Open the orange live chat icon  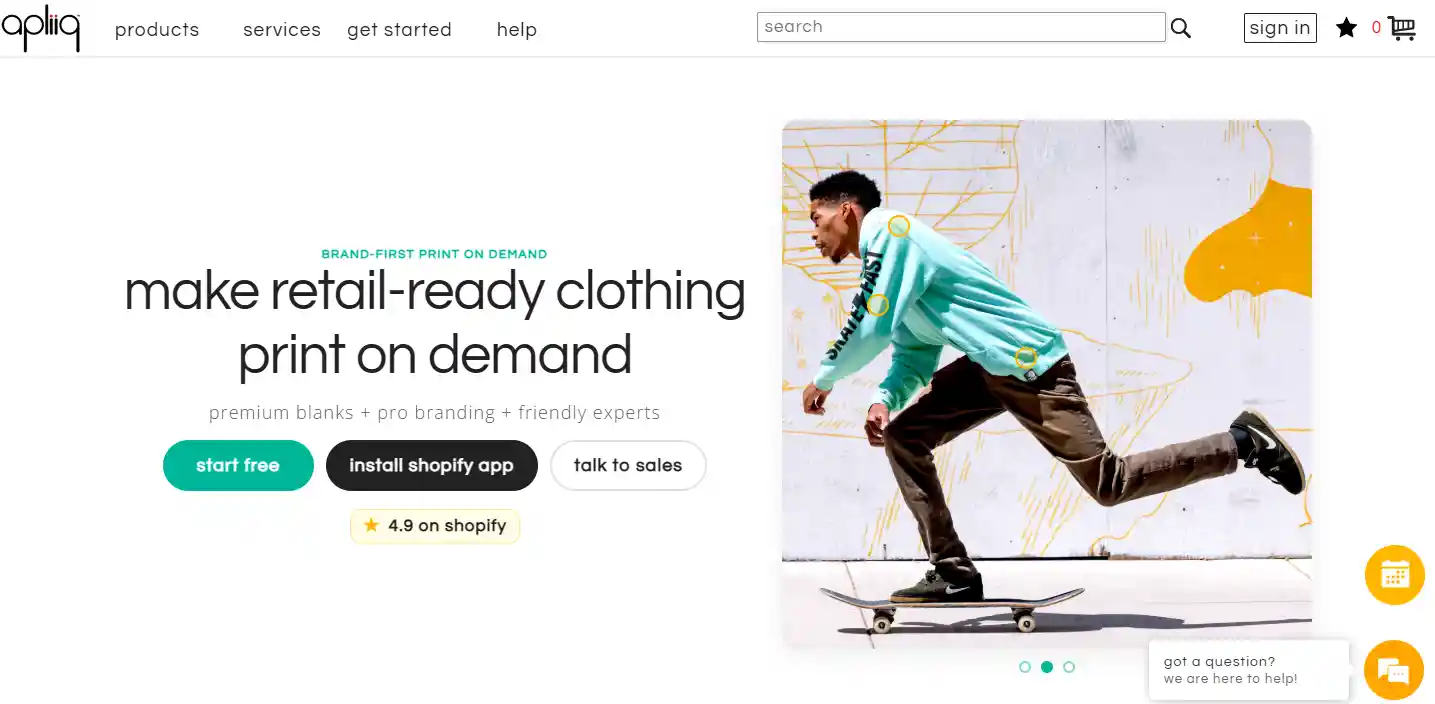[x=1394, y=669]
